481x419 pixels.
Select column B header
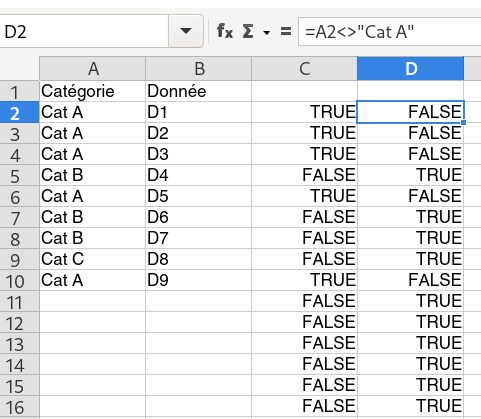click(198, 69)
